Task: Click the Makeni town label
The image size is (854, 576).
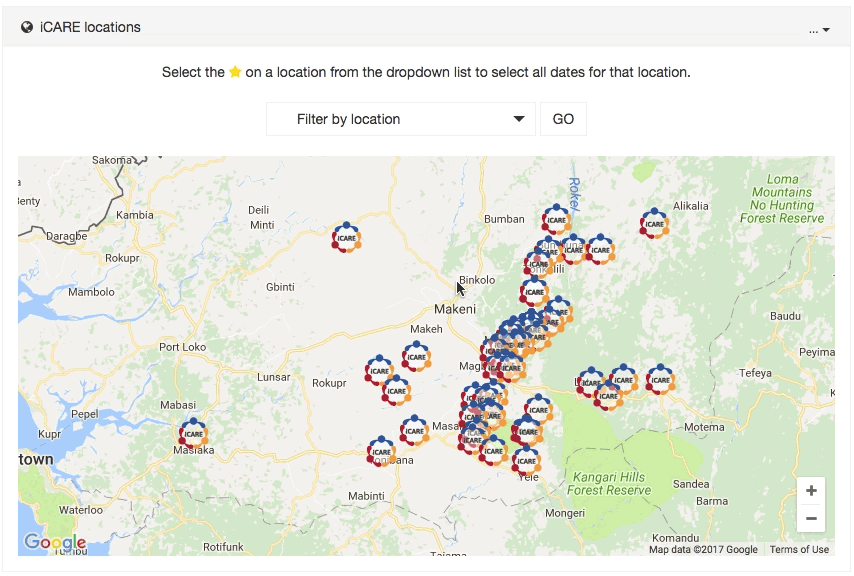Action: pyautogui.click(x=455, y=309)
